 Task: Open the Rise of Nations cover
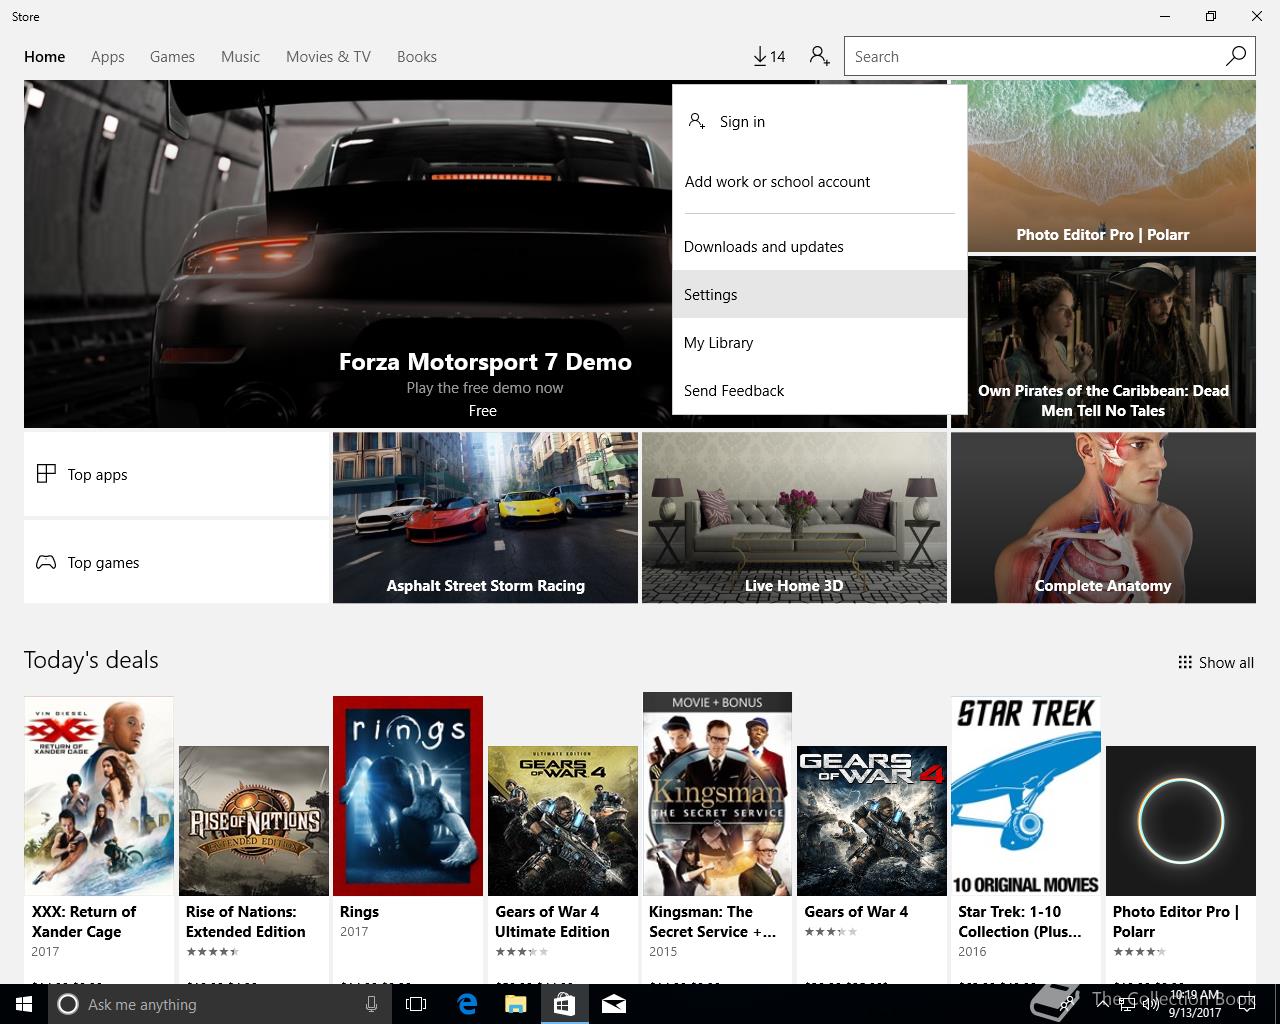[254, 821]
